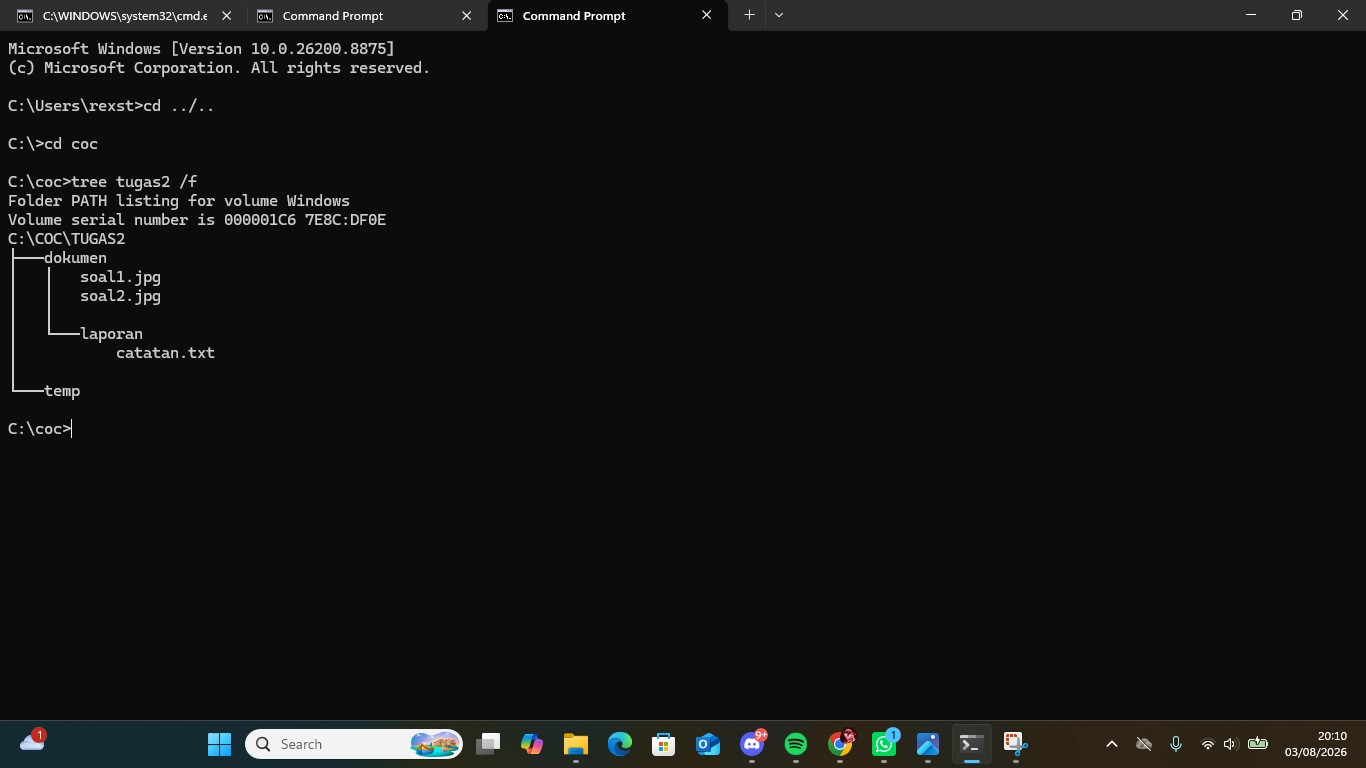Click the 'dokumen' folder in tree output

tap(75, 258)
